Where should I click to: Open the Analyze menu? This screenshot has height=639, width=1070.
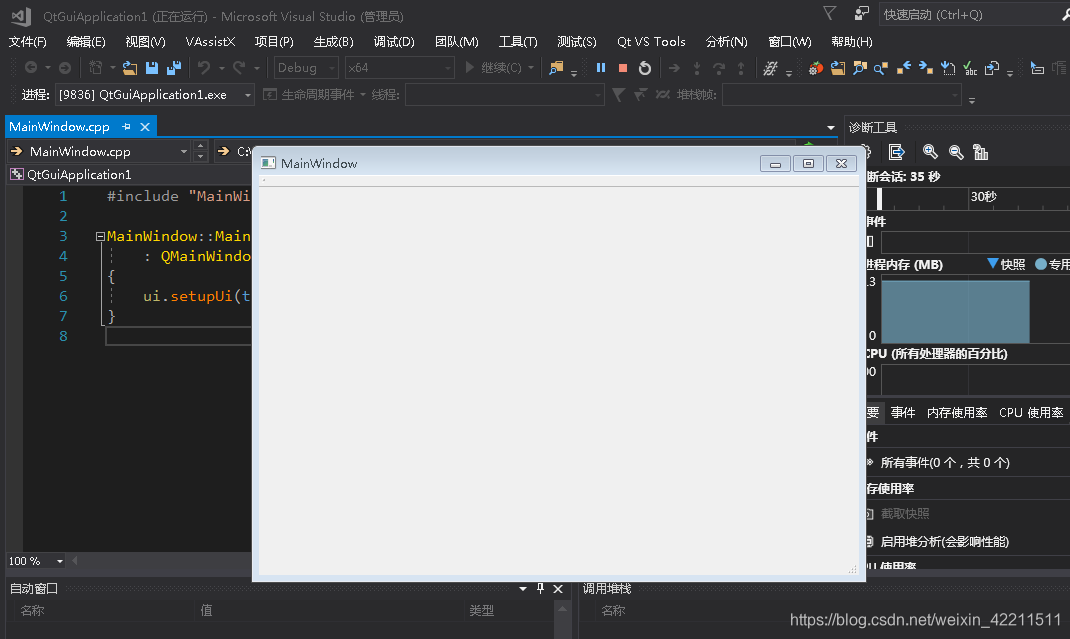click(726, 42)
